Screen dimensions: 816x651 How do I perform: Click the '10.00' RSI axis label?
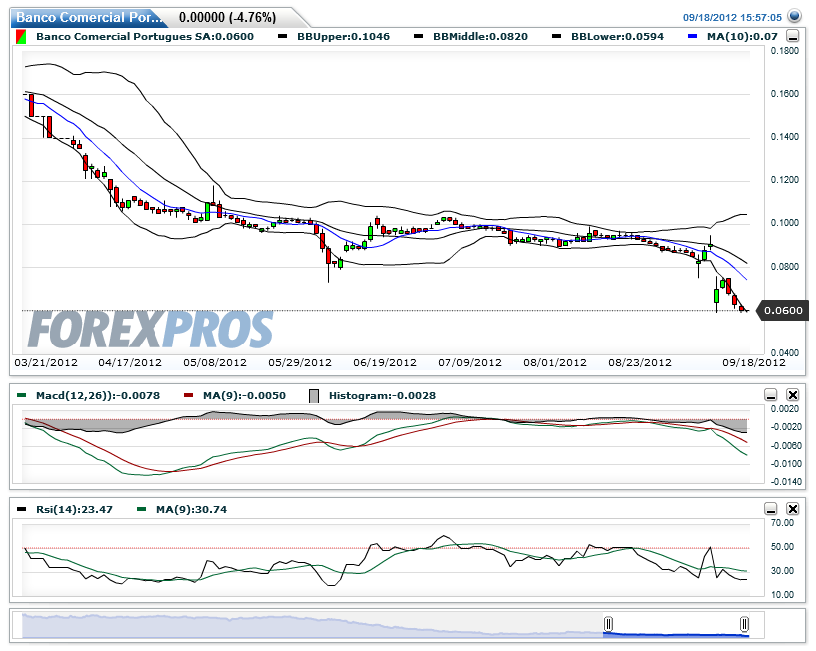pos(782,595)
